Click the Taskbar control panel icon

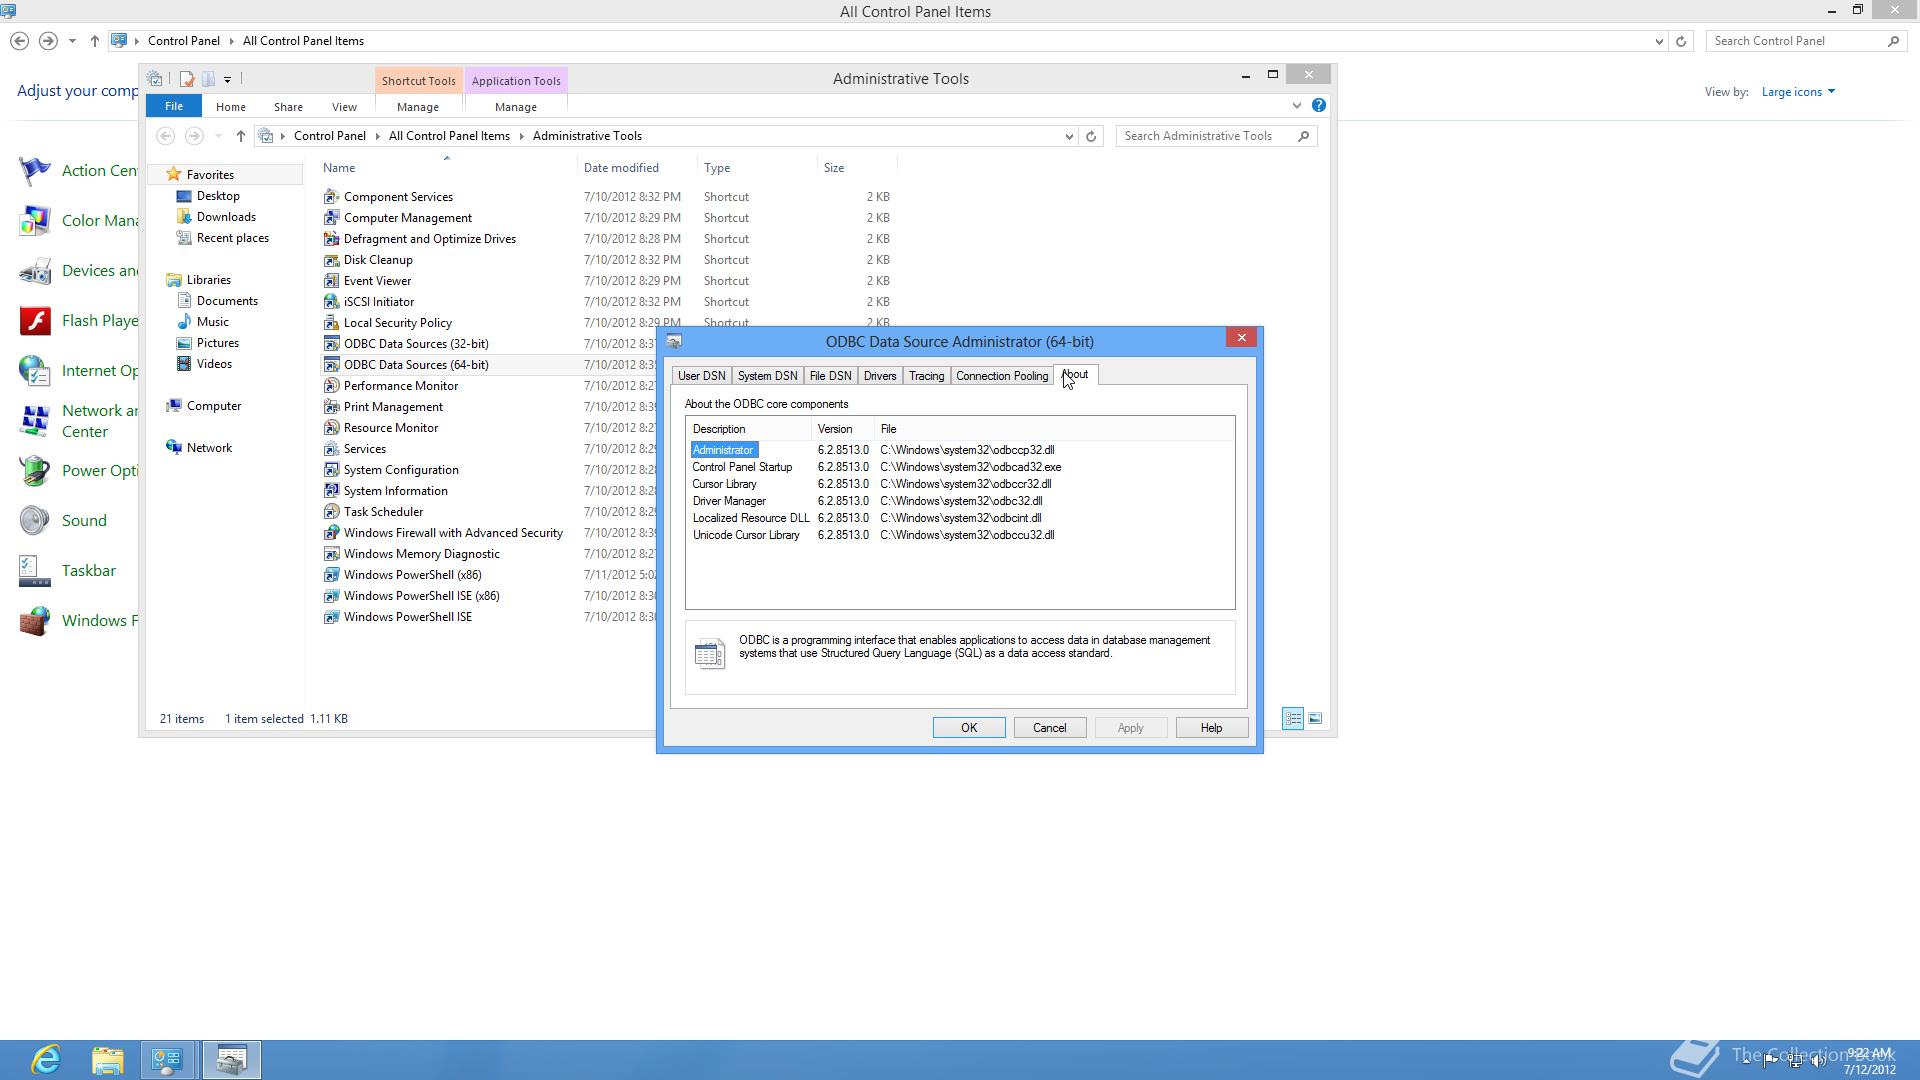coord(35,571)
